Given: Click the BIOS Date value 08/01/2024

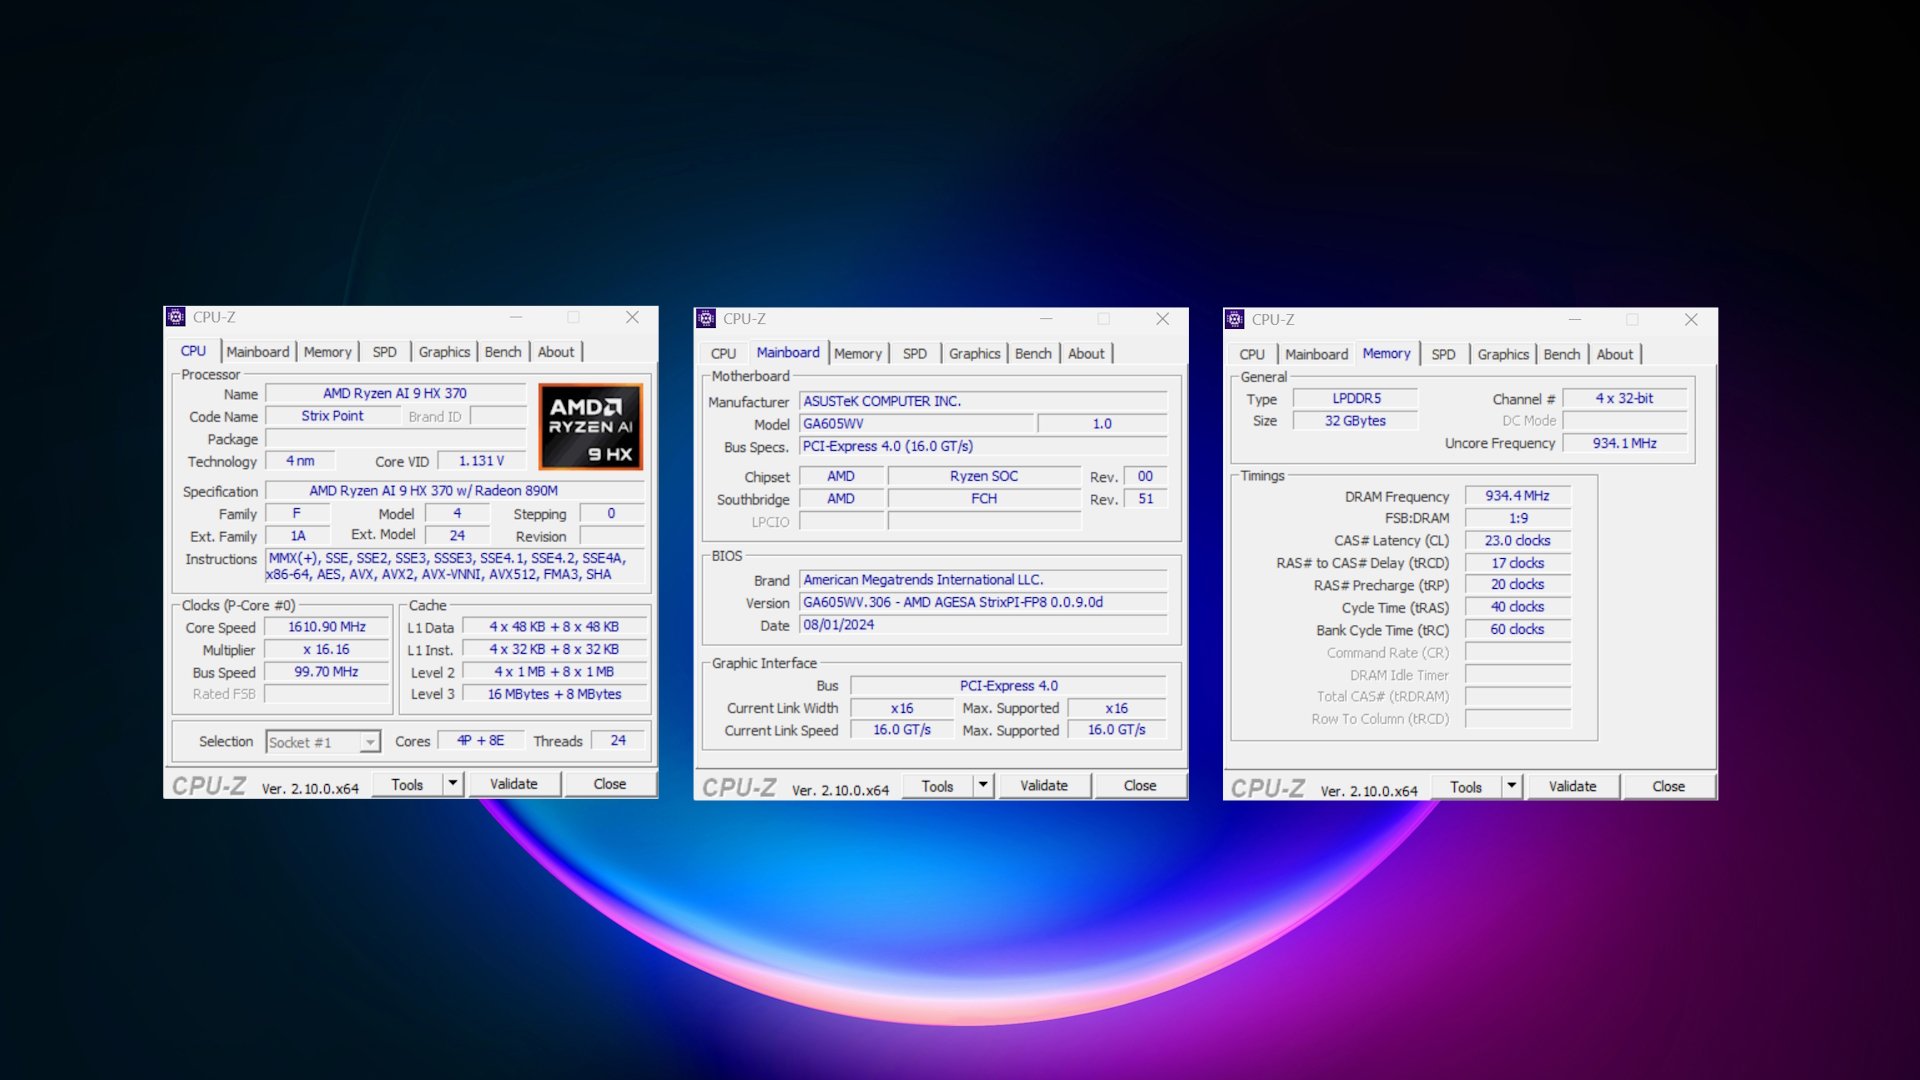Looking at the screenshot, I should (983, 625).
